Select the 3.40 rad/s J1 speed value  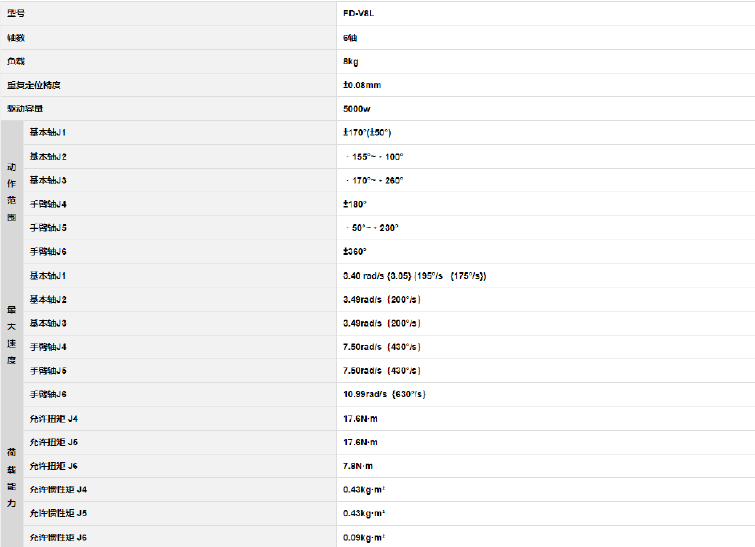coord(414,275)
